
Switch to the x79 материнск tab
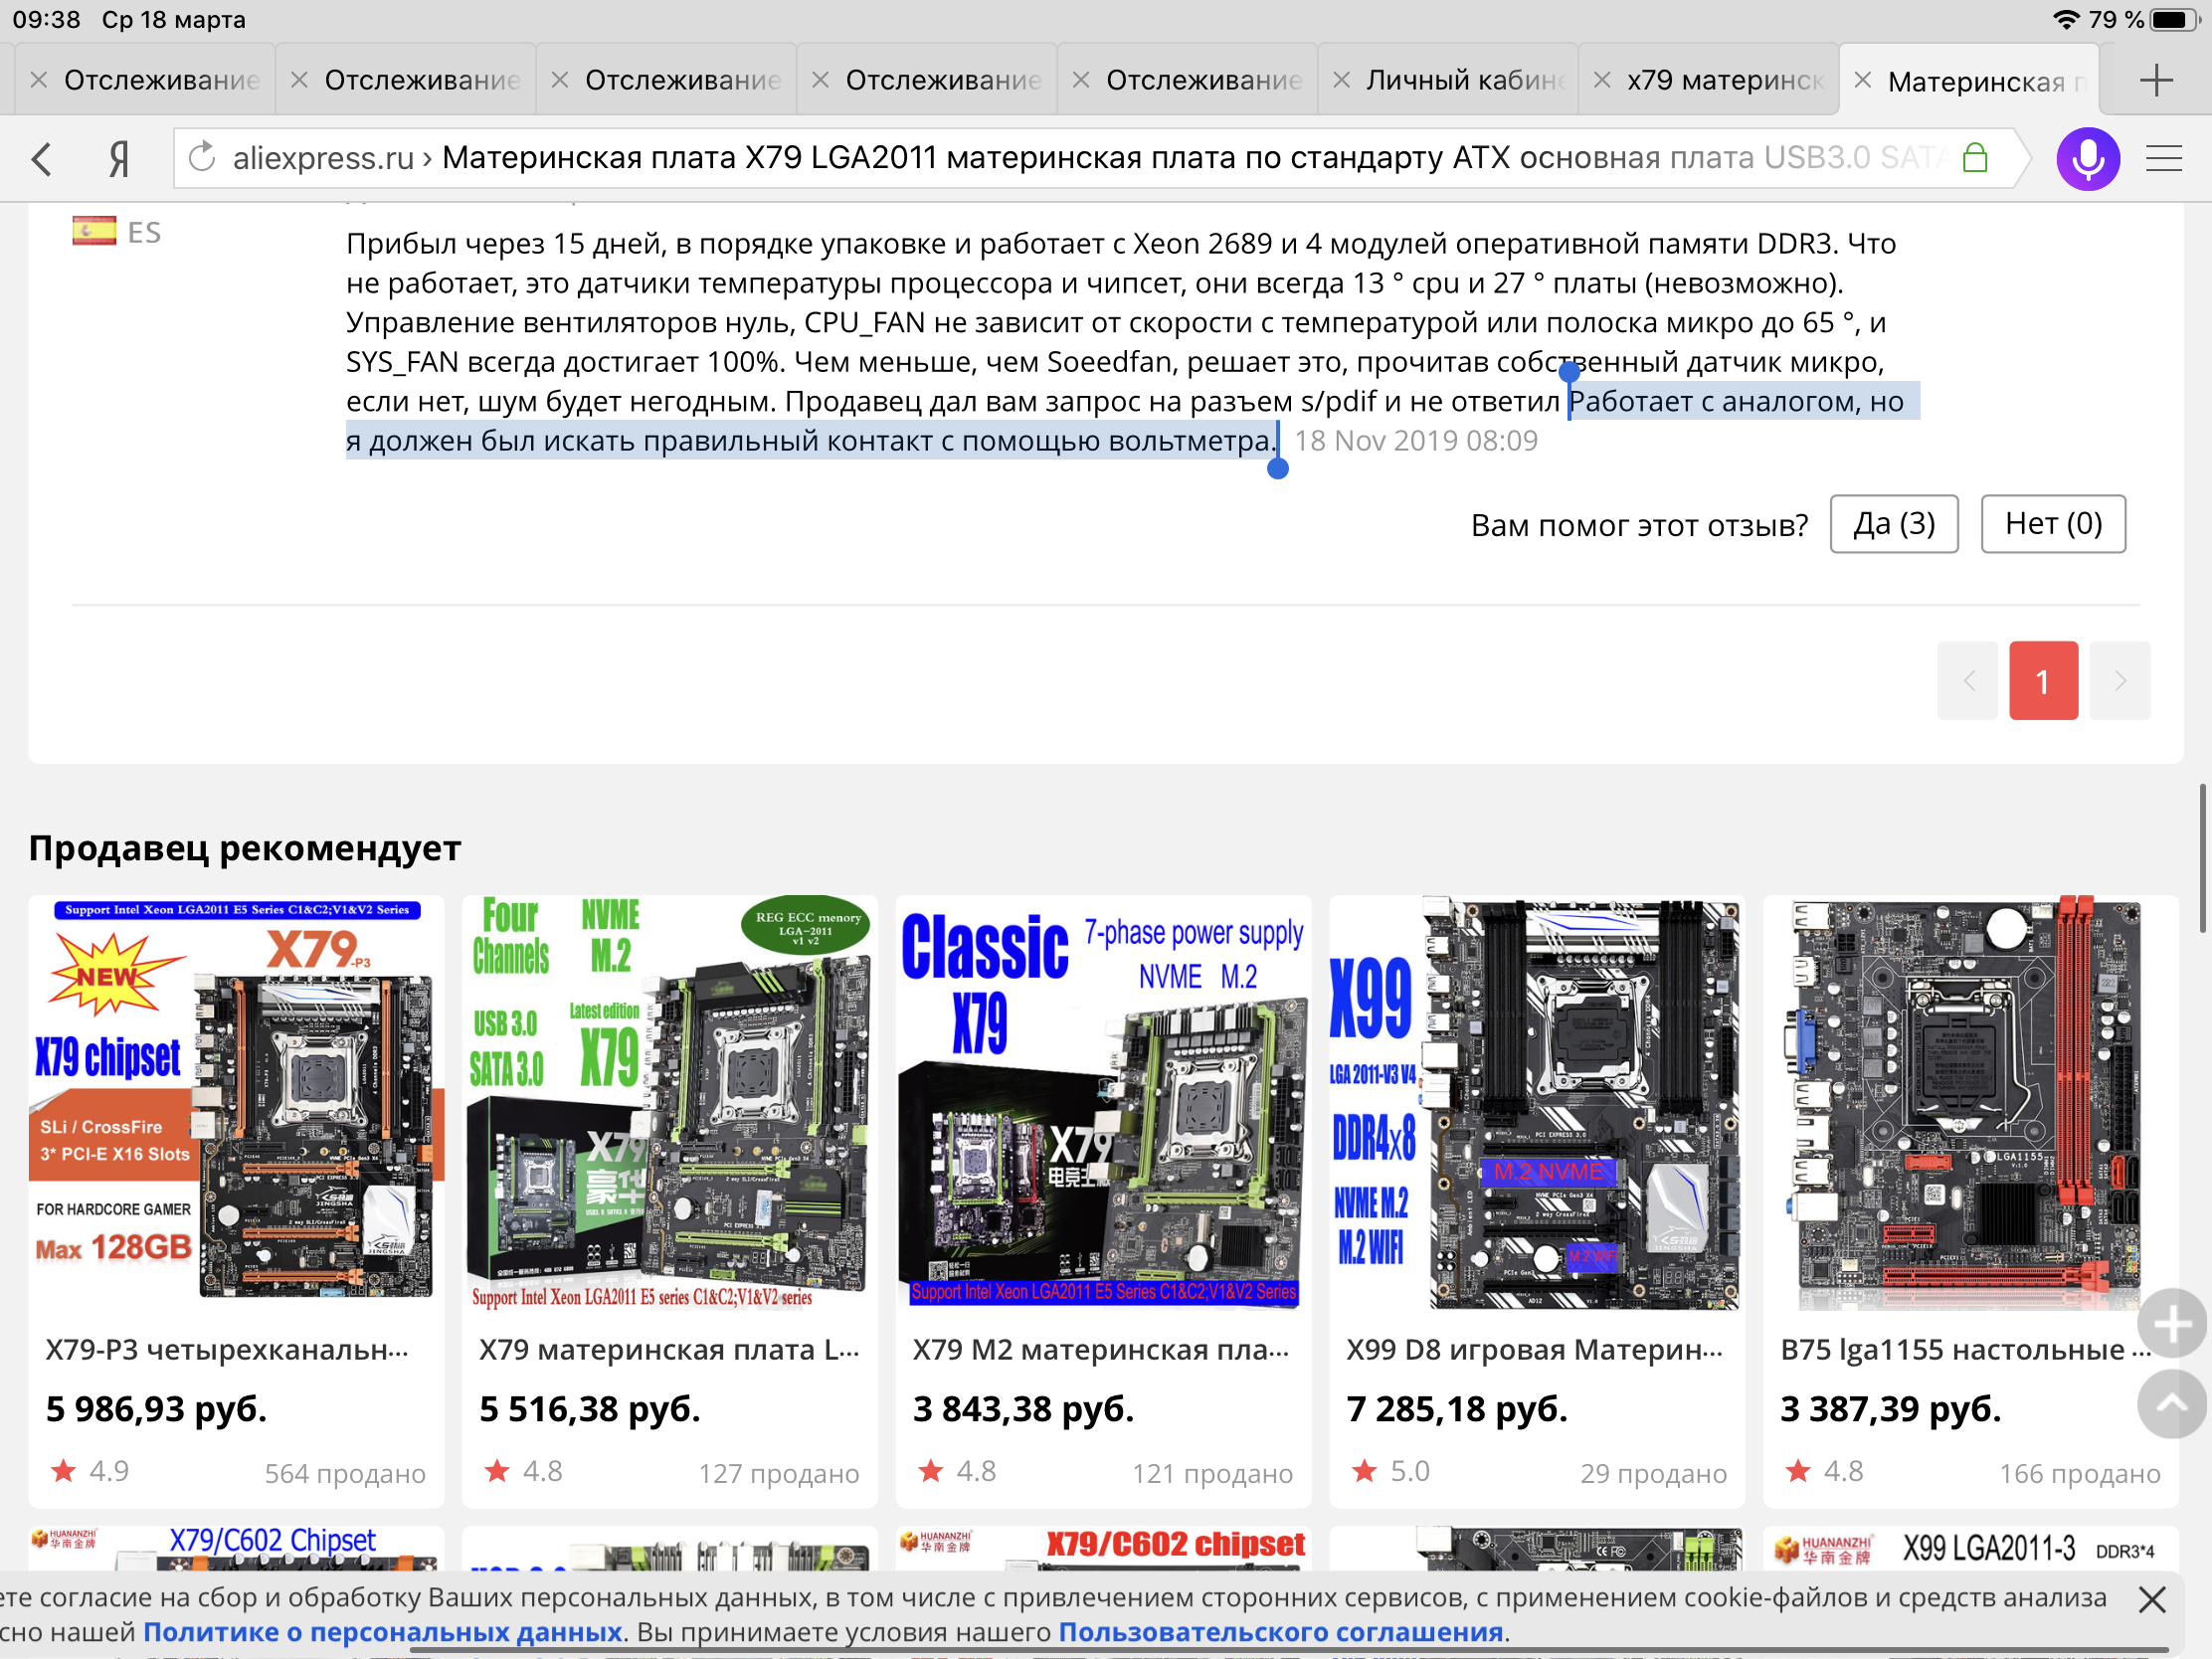(1724, 80)
